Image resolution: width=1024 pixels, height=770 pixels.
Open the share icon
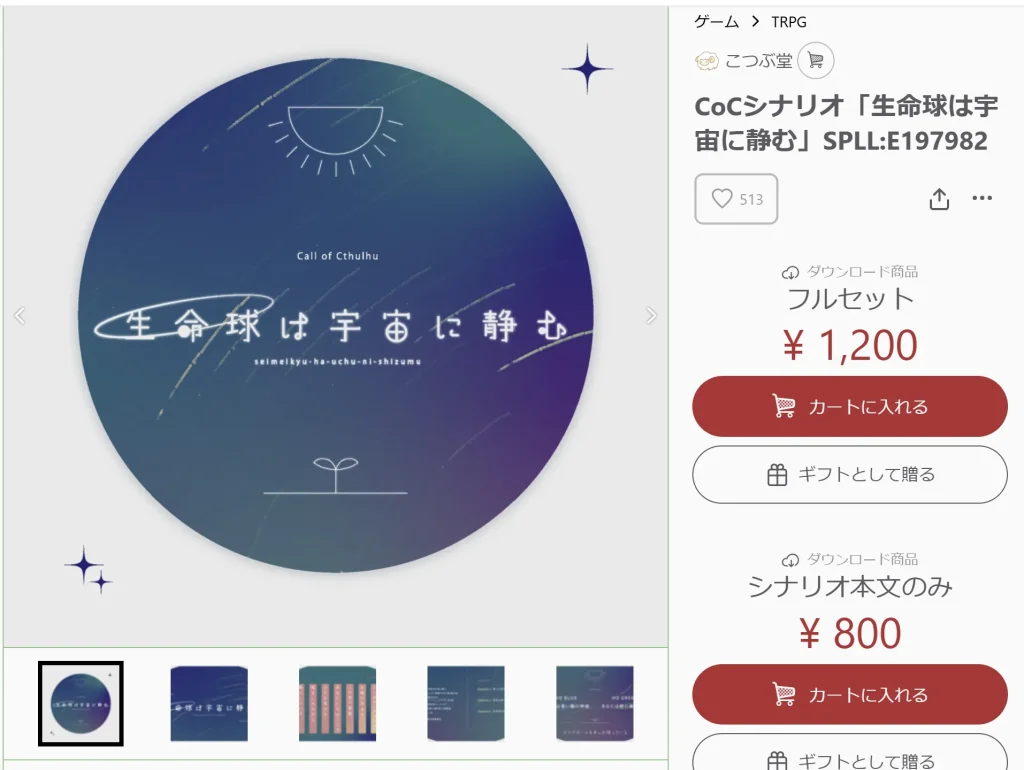(939, 199)
